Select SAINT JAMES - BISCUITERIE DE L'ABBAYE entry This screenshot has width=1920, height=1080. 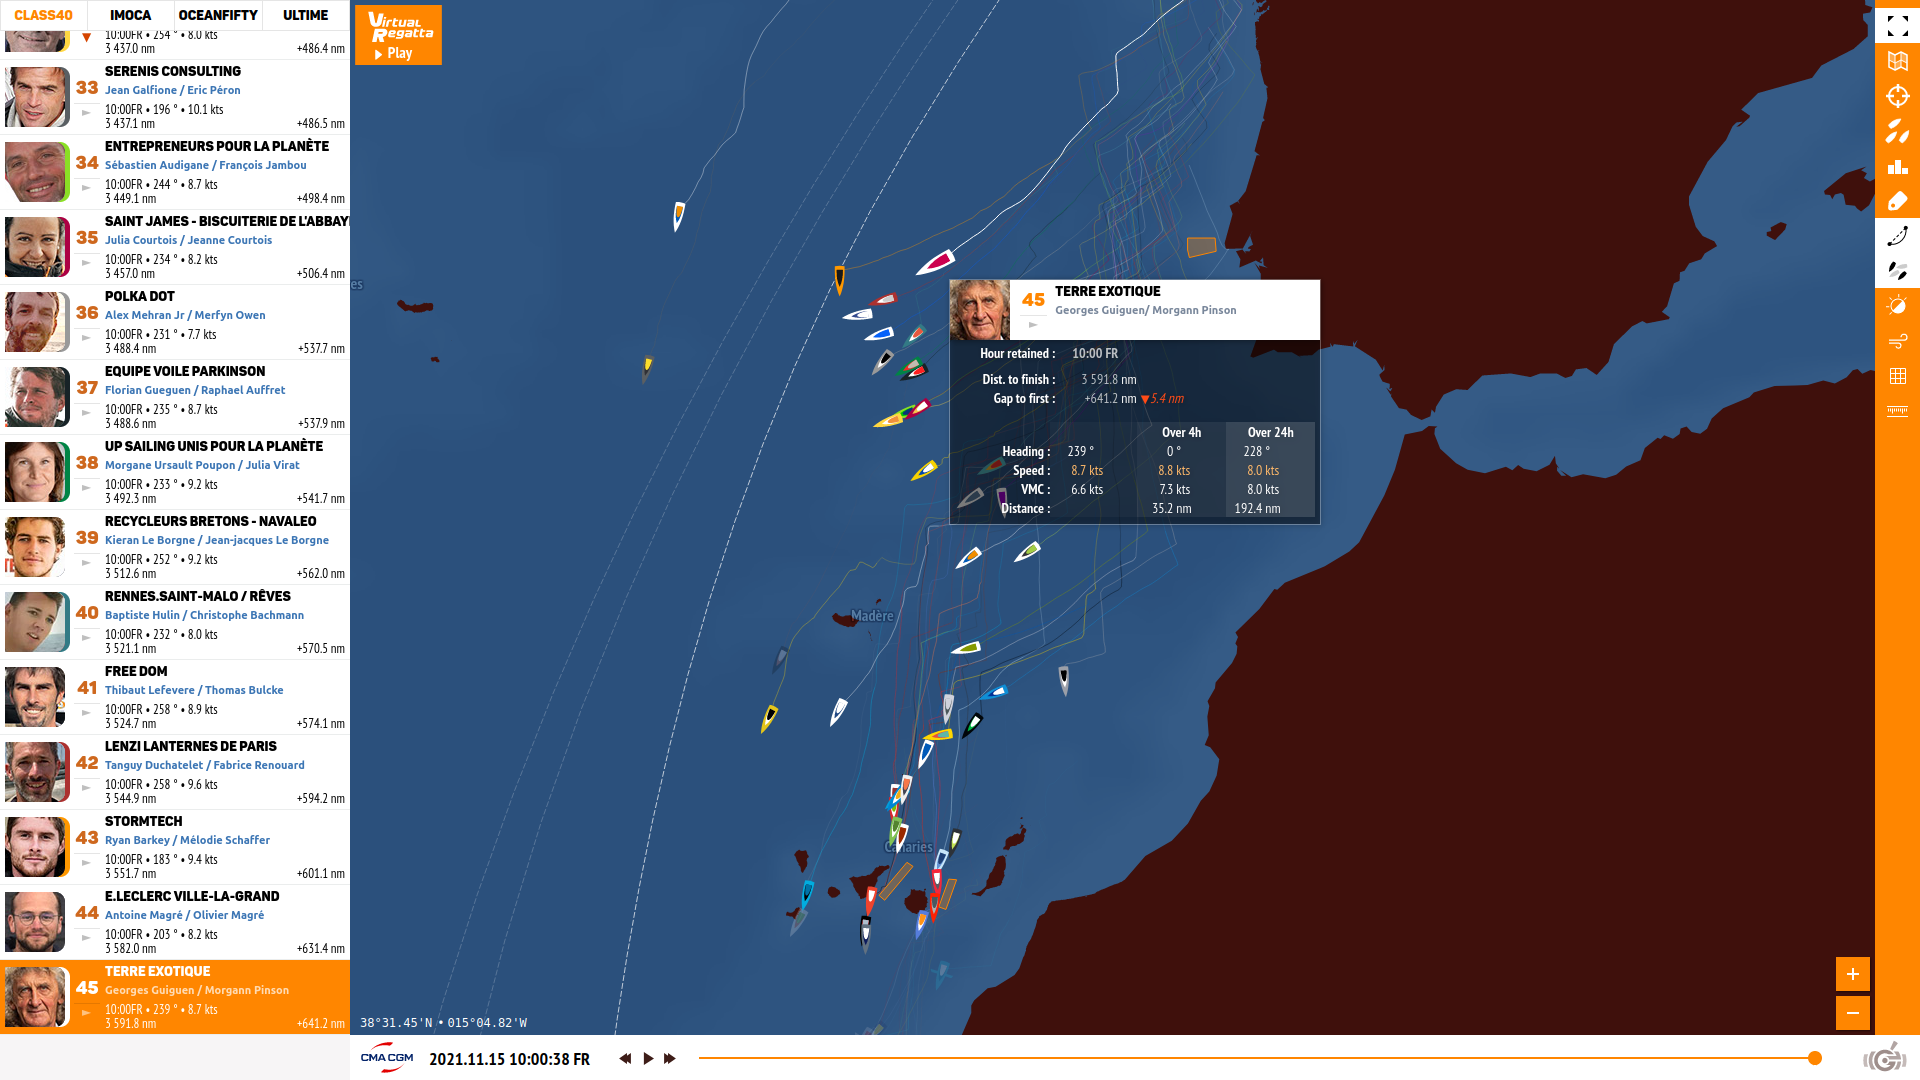tap(175, 247)
